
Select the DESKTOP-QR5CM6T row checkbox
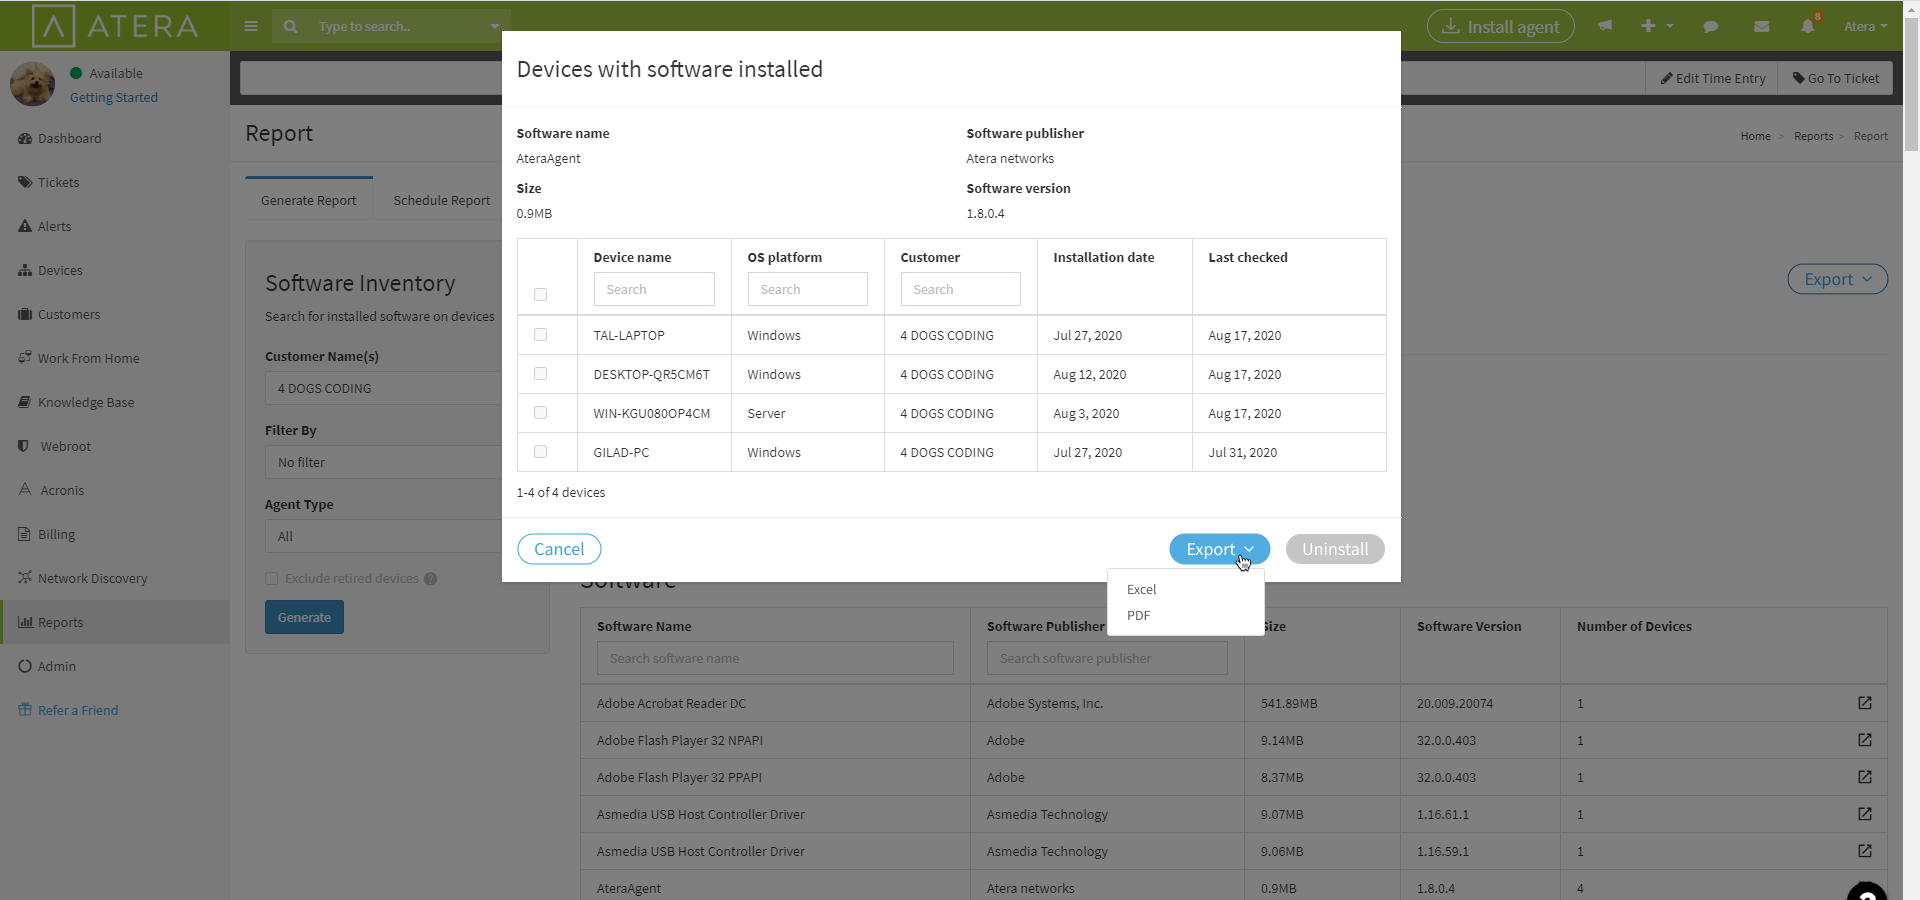tap(540, 373)
